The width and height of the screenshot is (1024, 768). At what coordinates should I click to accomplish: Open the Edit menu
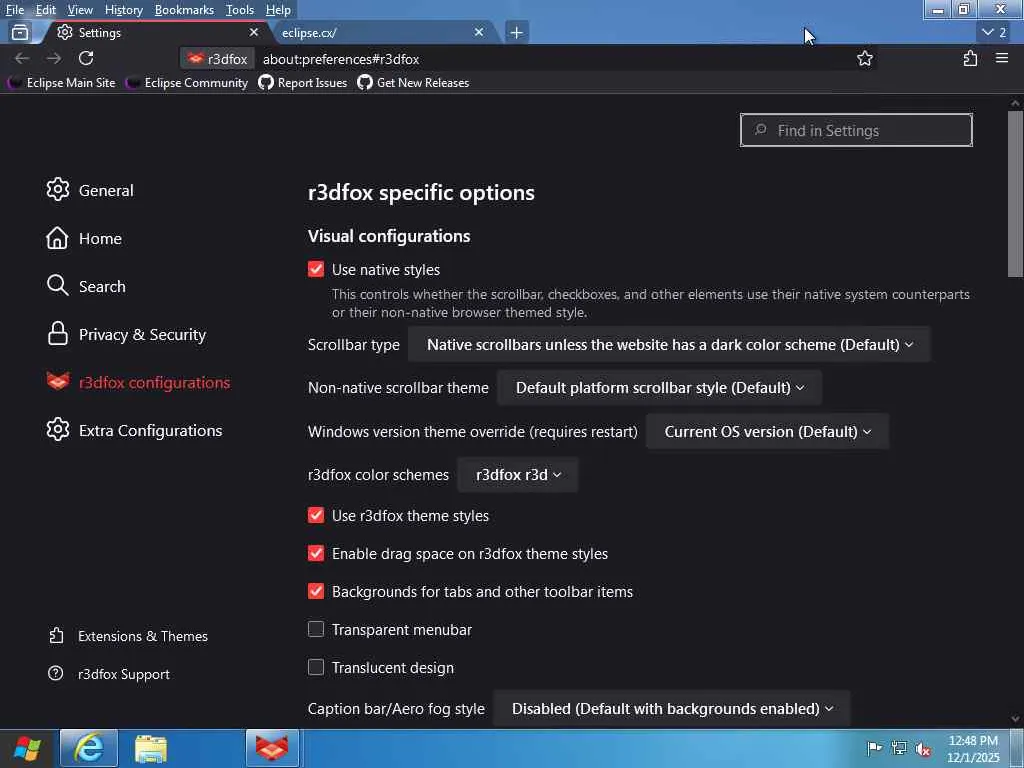tap(46, 10)
